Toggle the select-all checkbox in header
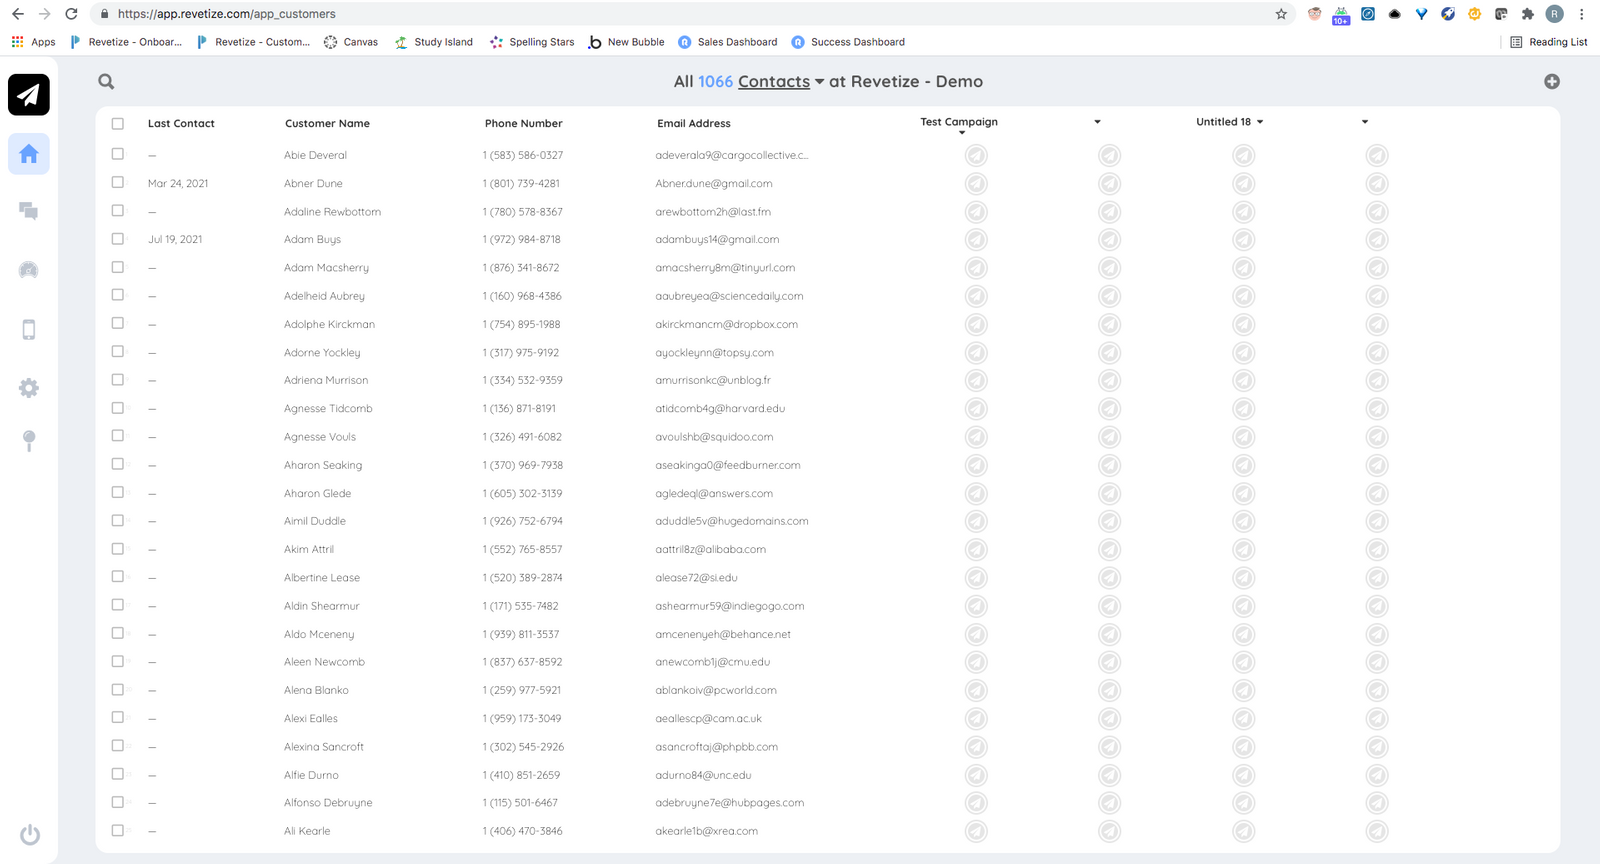 [118, 124]
